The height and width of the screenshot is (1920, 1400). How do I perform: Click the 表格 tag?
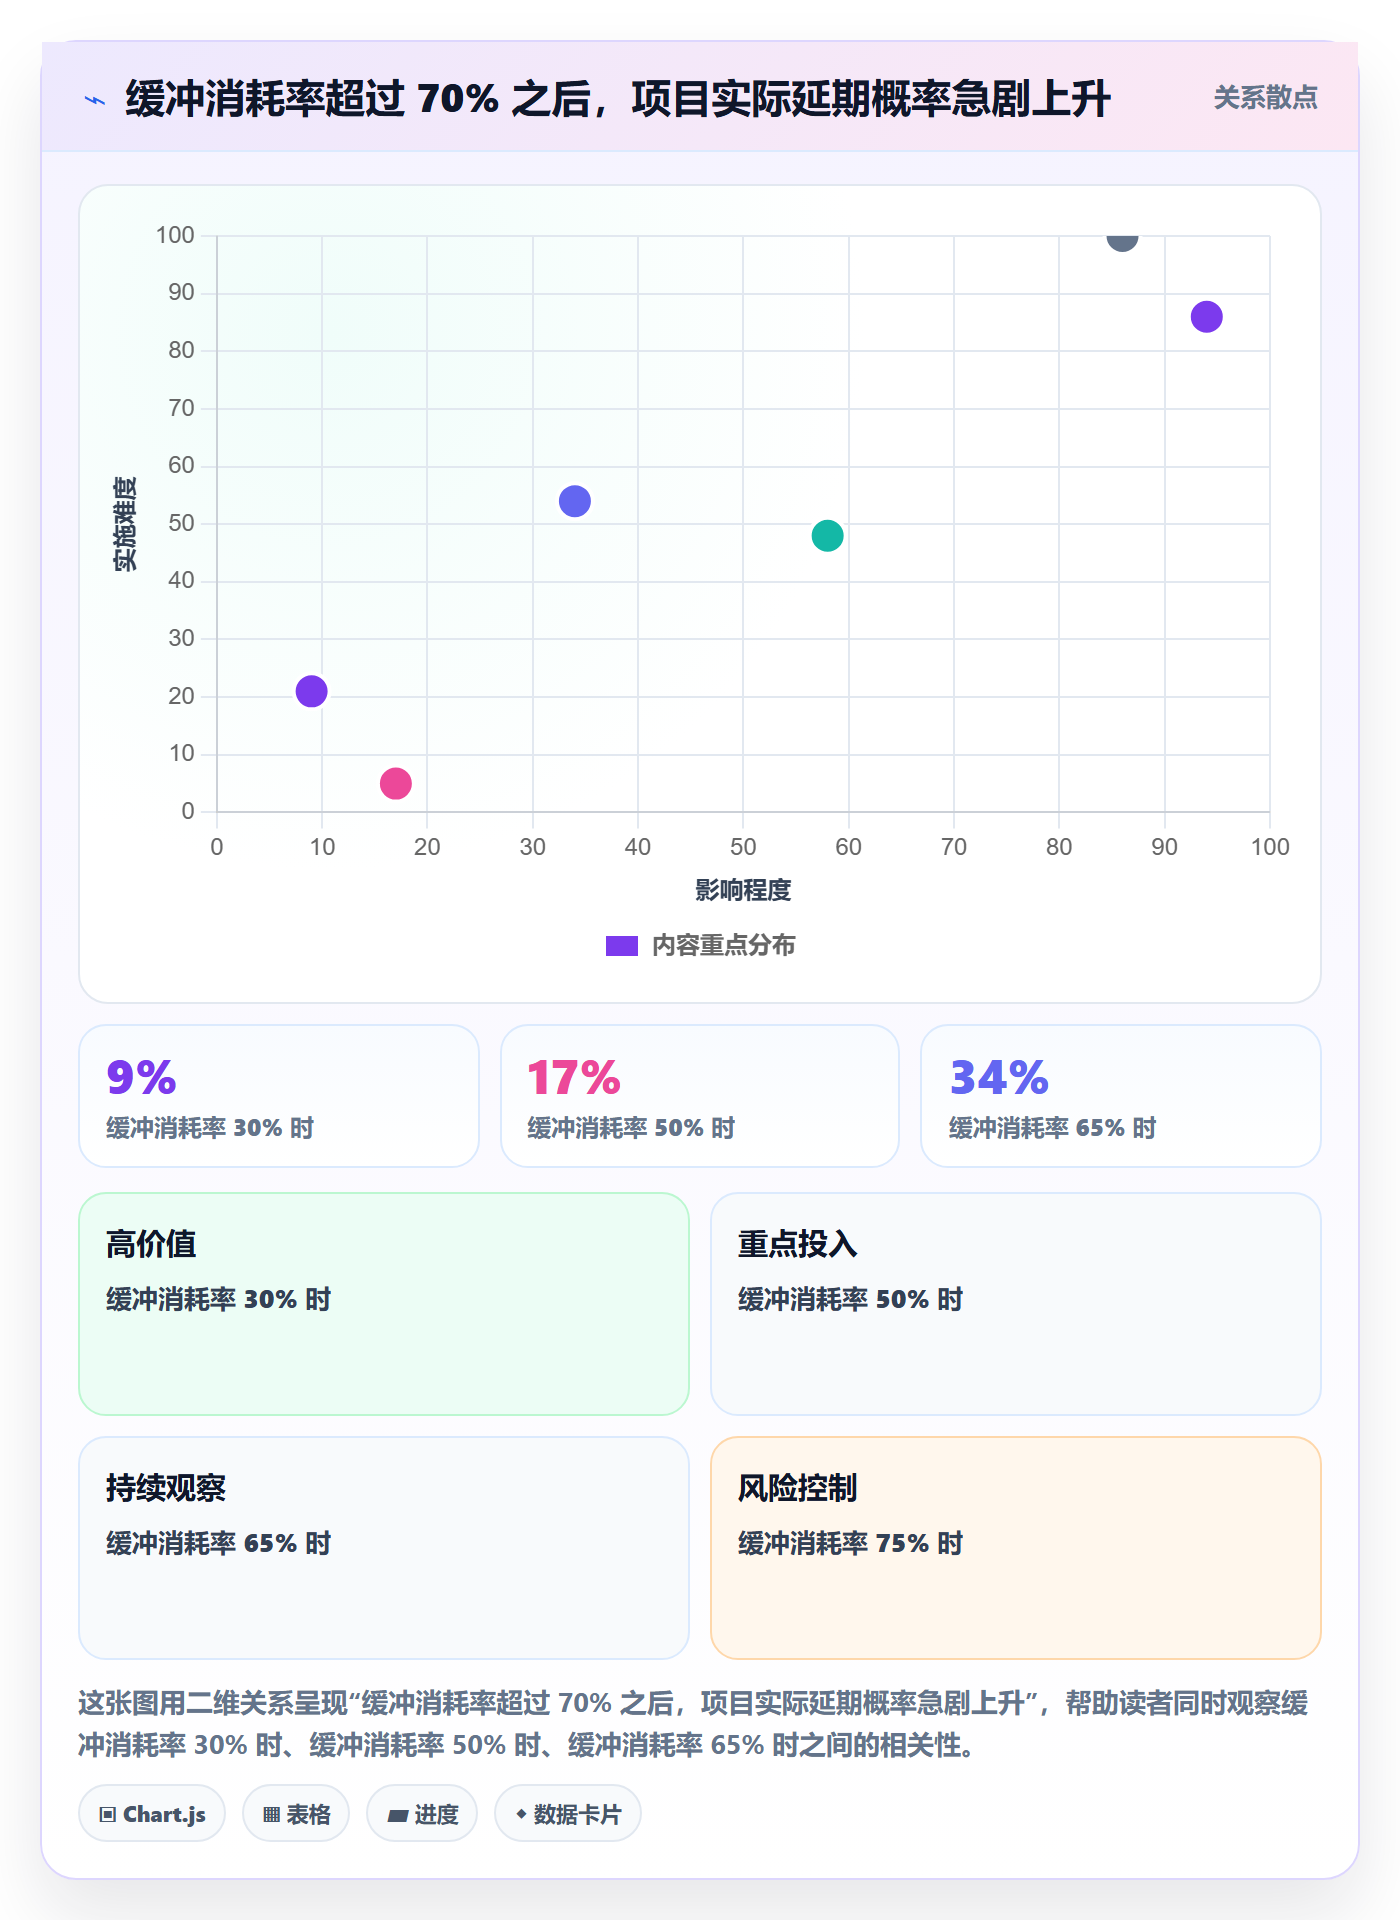click(296, 1814)
